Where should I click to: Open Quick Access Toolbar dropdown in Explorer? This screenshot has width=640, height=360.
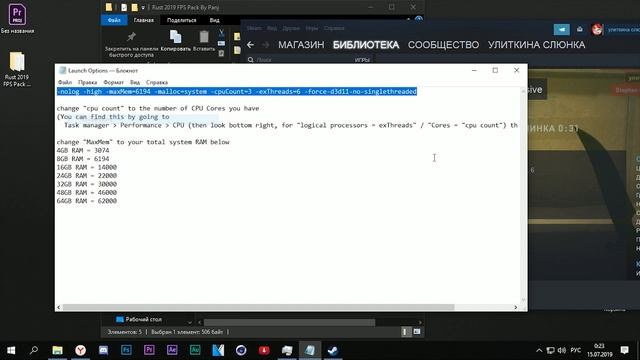pyautogui.click(x=143, y=7)
